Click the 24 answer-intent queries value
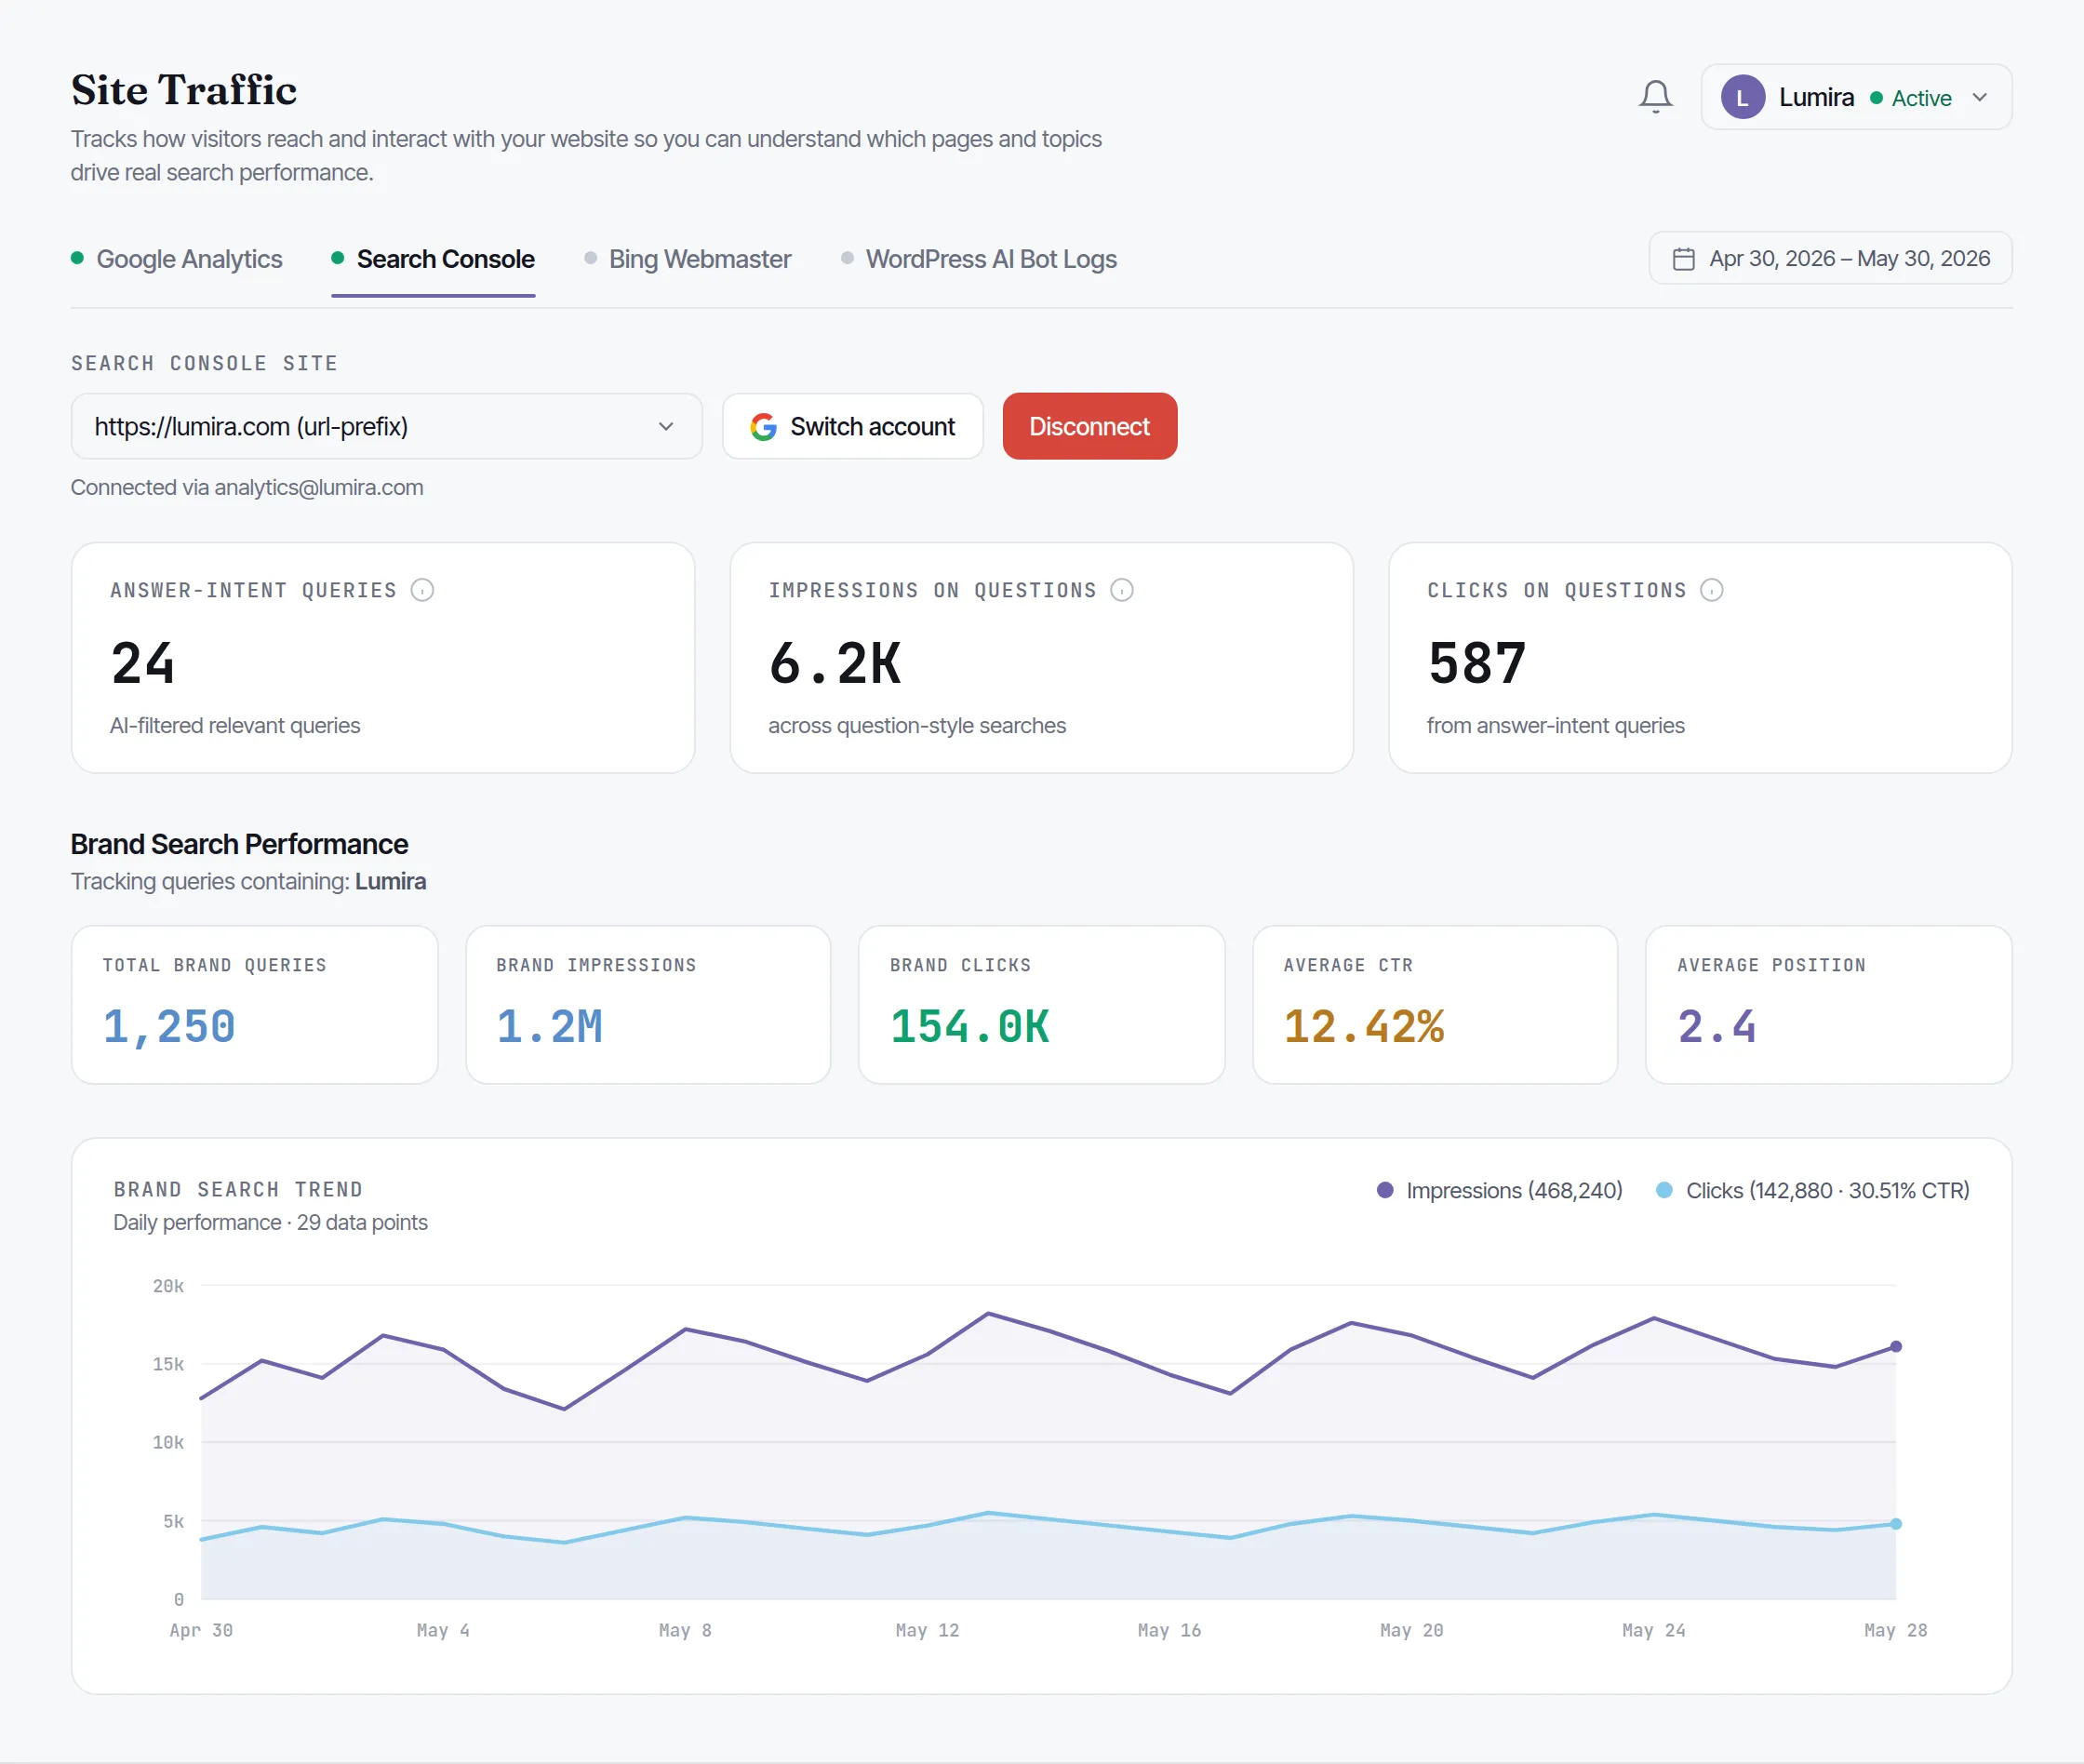This screenshot has width=2084, height=1764. 143,663
